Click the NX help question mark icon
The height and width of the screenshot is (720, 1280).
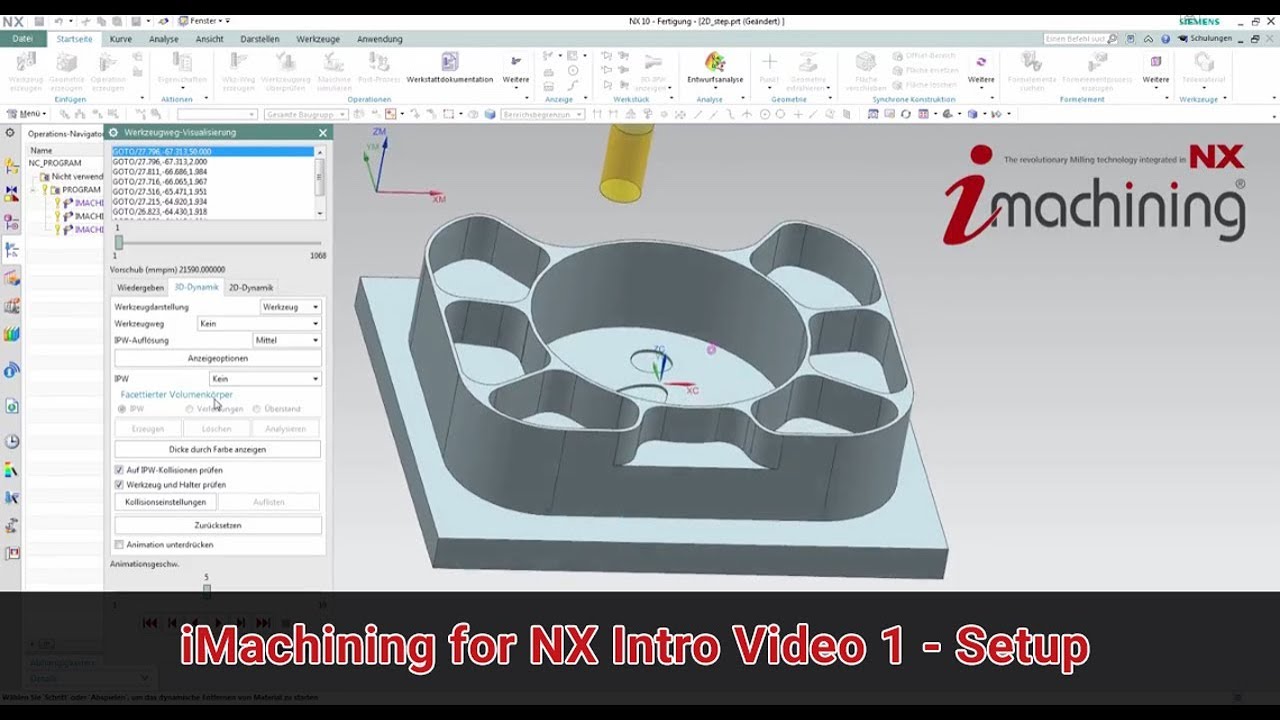(x=1165, y=39)
